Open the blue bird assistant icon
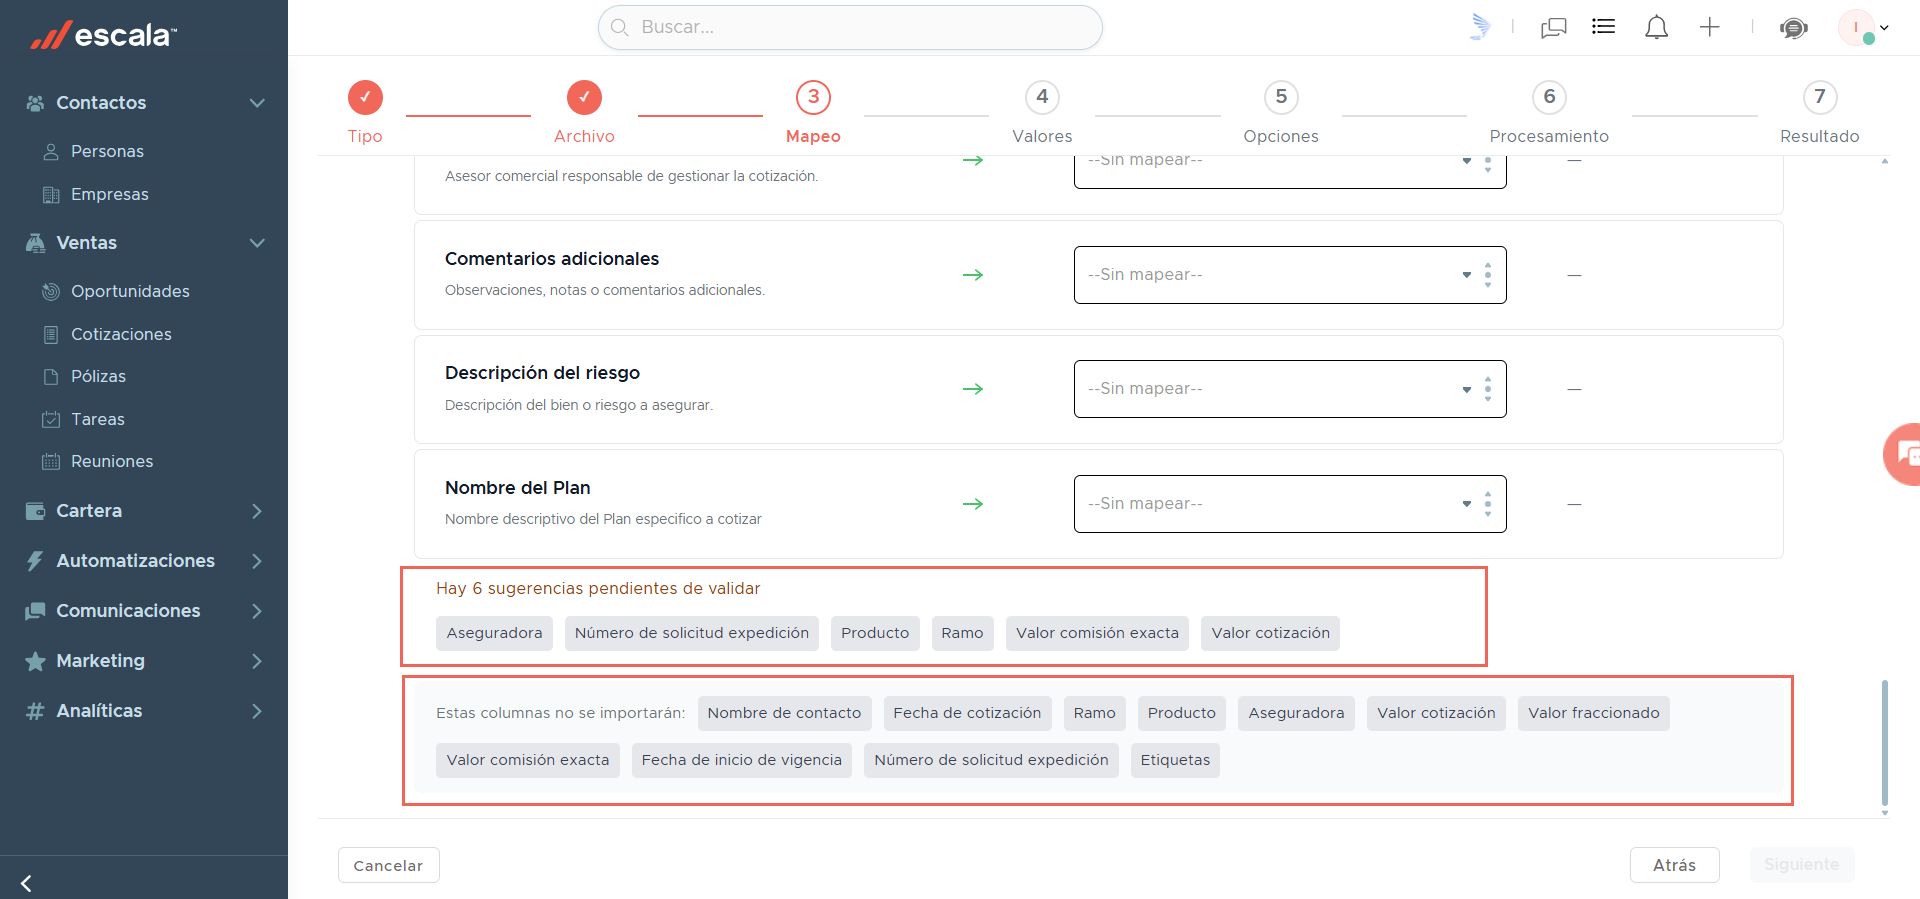 tap(1480, 27)
